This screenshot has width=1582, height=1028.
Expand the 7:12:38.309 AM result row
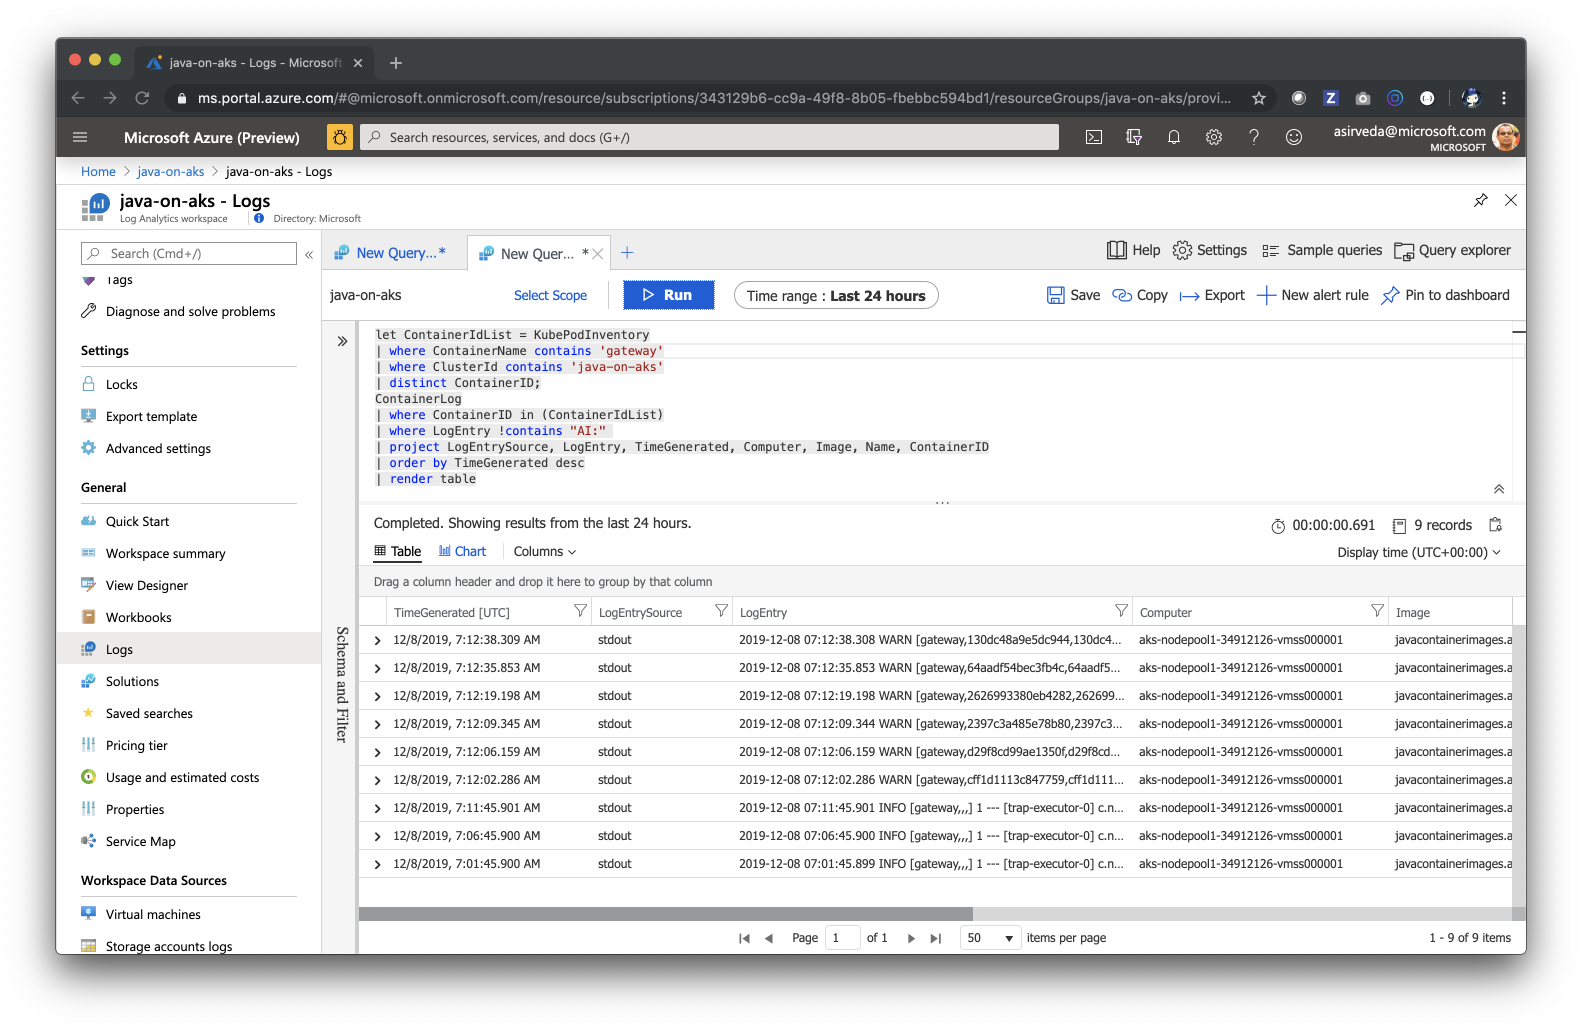377,640
